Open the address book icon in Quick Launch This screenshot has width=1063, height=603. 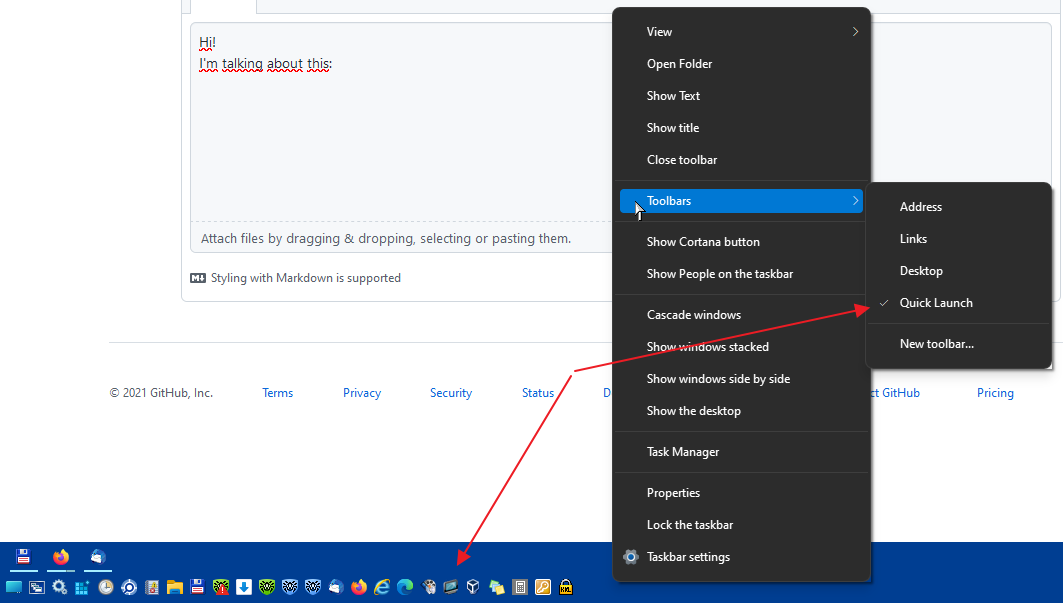[152, 587]
